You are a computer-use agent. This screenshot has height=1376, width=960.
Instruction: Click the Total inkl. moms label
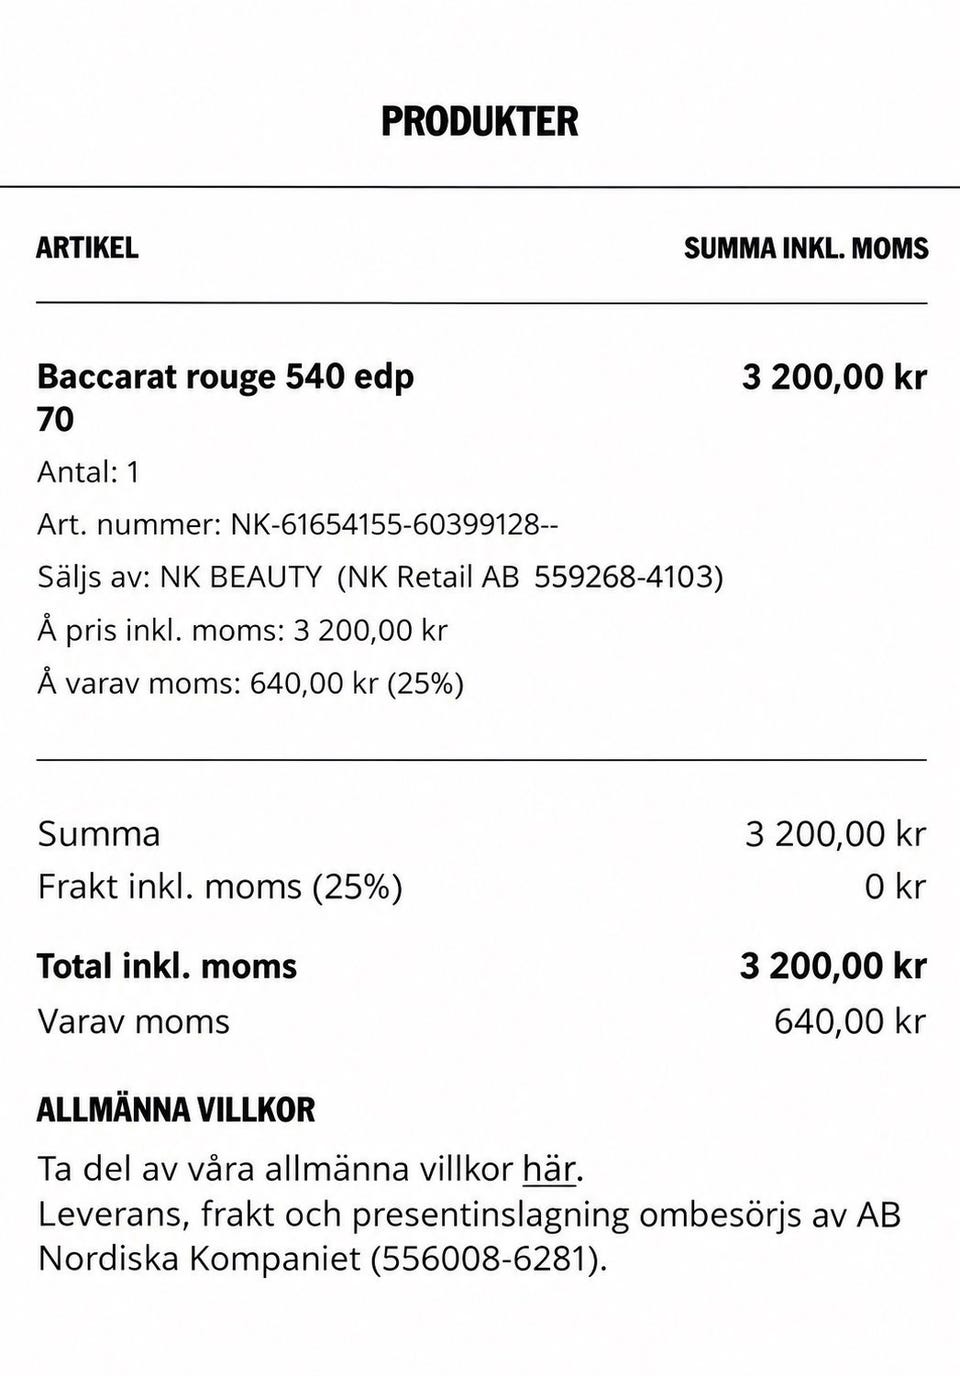(x=167, y=967)
